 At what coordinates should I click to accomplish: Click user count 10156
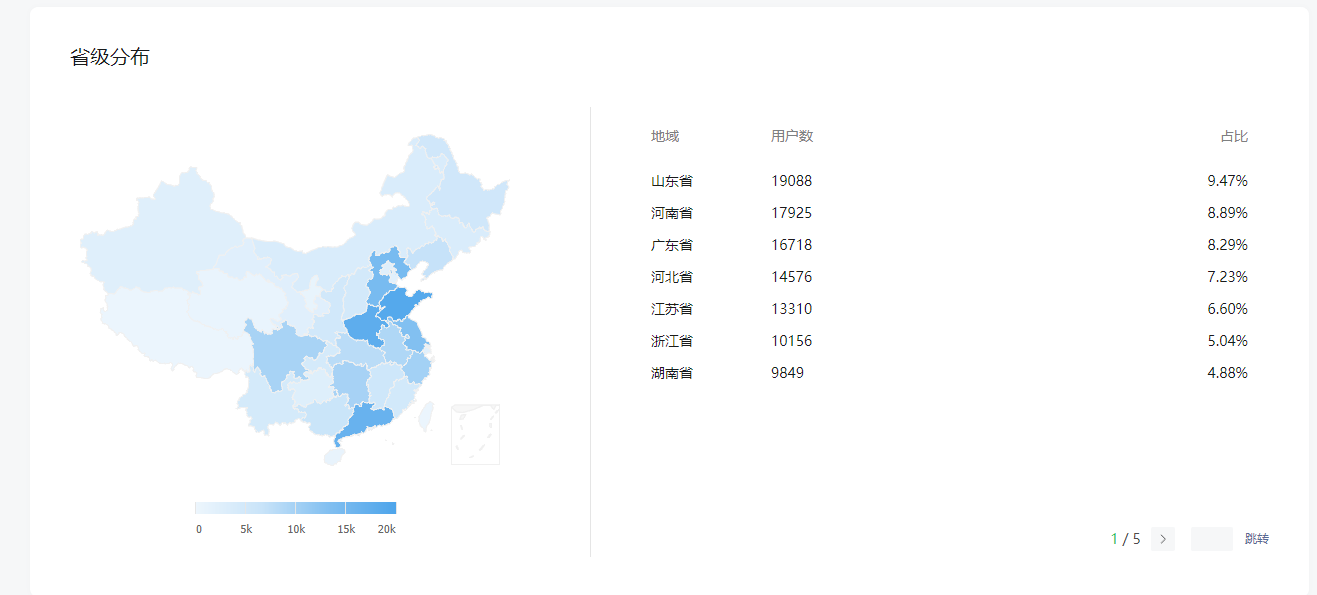click(x=792, y=341)
